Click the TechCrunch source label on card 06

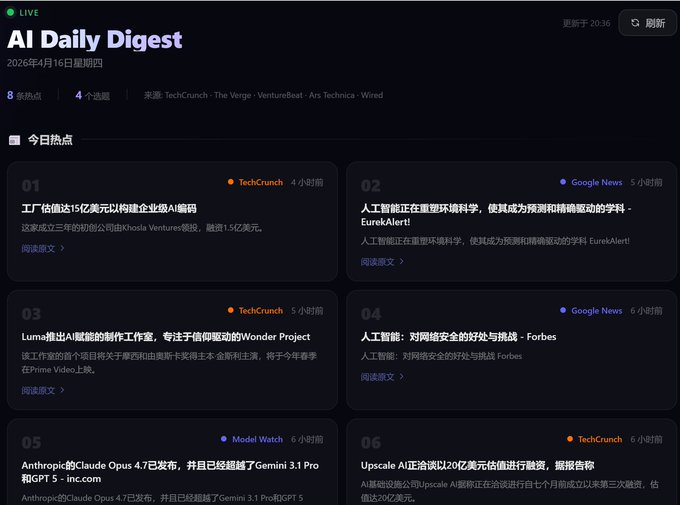[600, 439]
